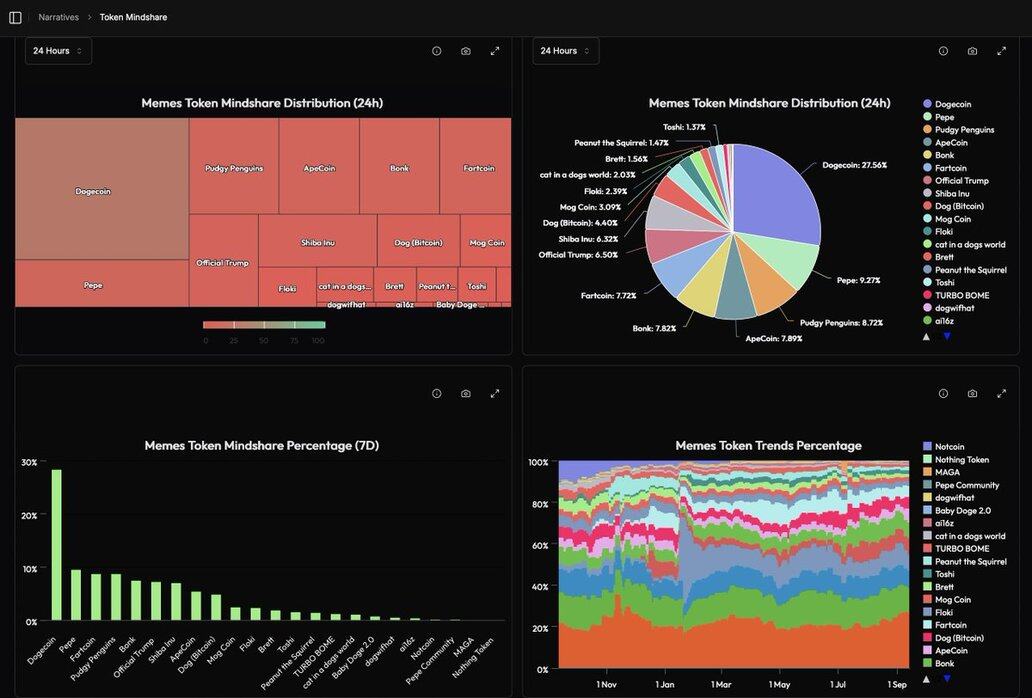Toggle ai16z in pie chart legend
The height and width of the screenshot is (698, 1032).
click(x=939, y=321)
